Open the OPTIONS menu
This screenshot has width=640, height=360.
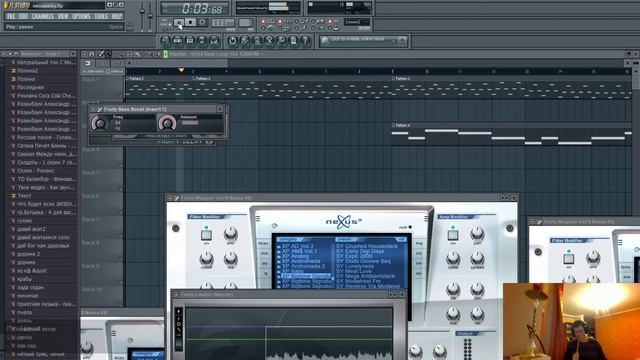point(81,16)
